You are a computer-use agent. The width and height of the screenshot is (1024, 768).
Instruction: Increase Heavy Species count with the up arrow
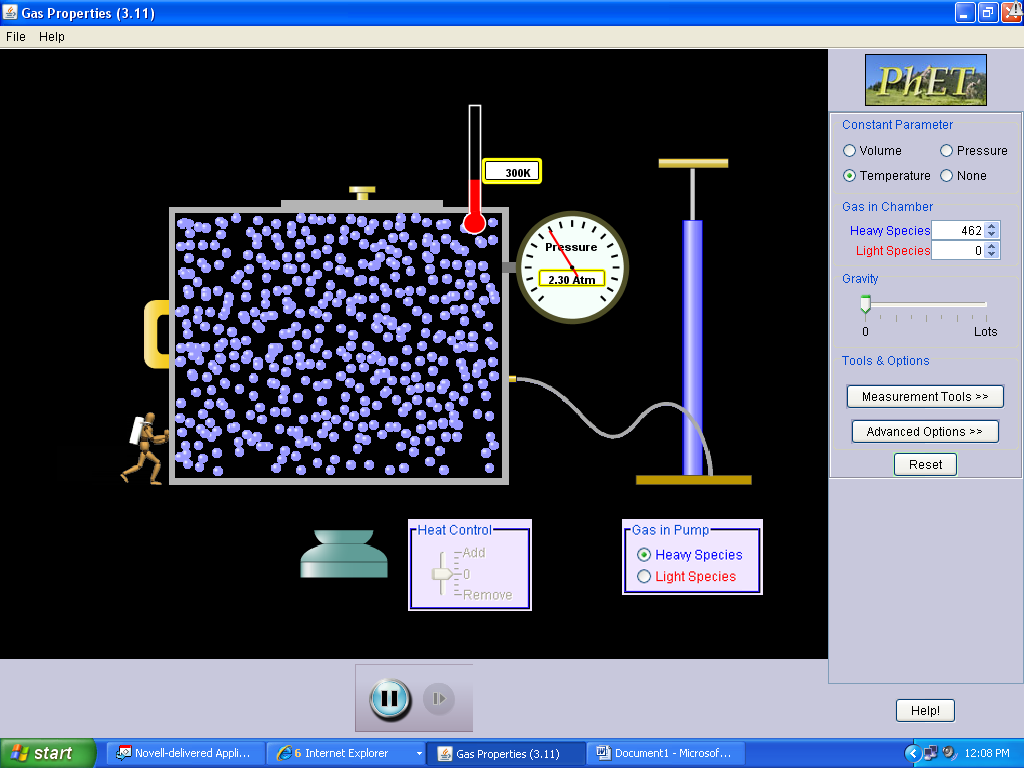tap(991, 226)
